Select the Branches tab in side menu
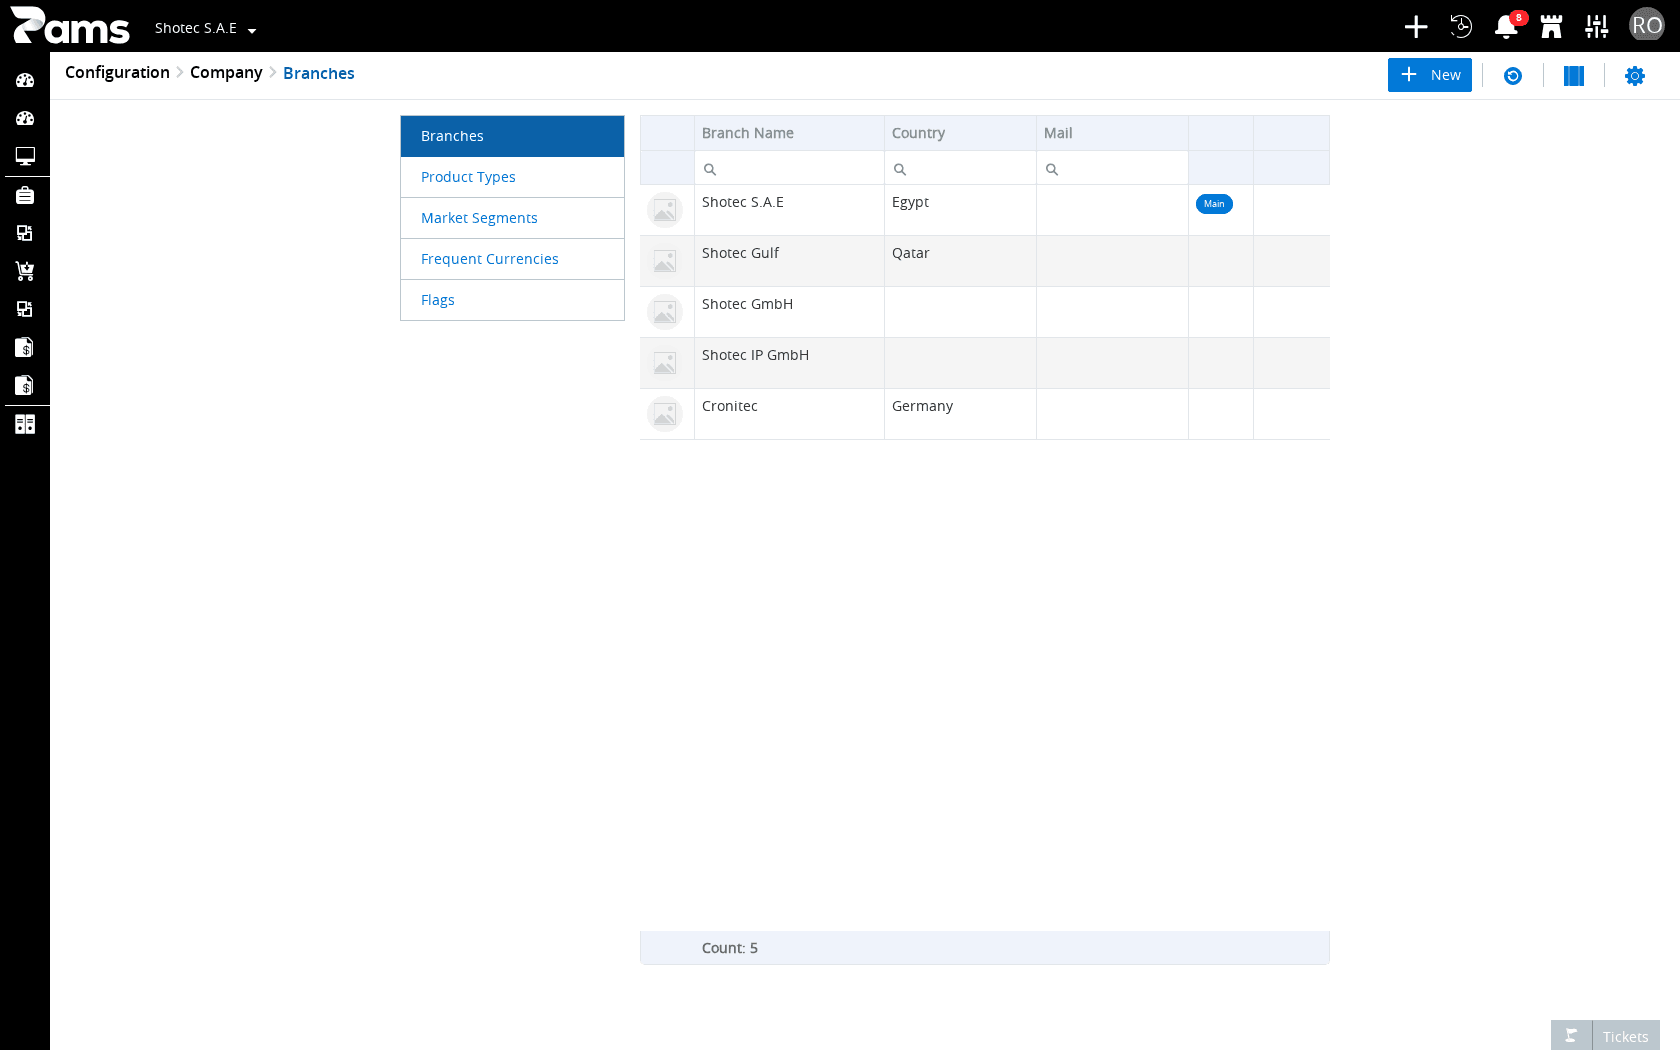 [x=512, y=136]
